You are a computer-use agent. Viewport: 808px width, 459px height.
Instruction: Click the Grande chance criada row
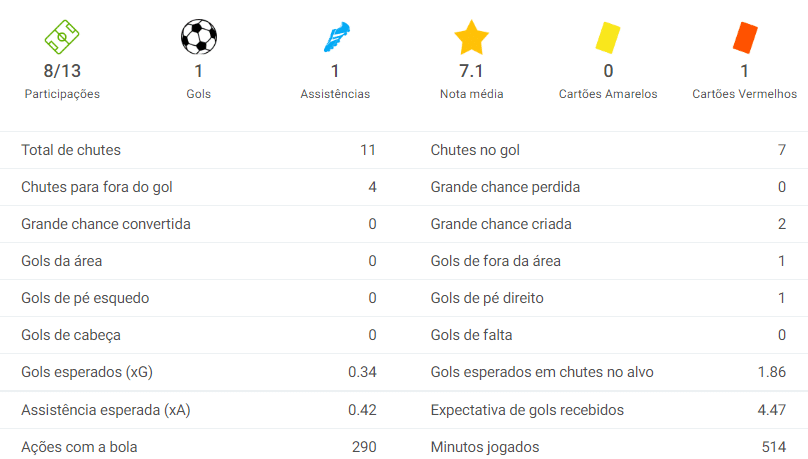coord(608,224)
